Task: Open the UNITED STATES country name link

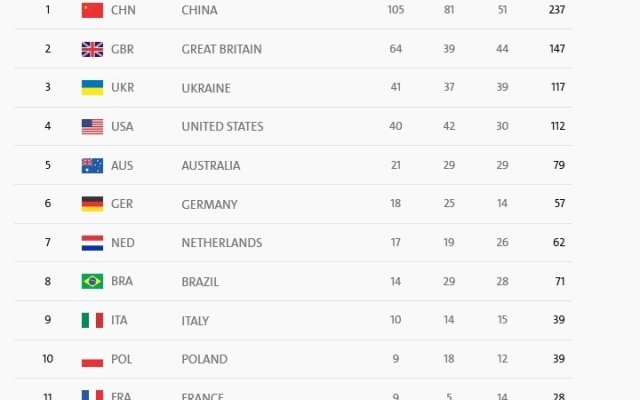Action: 222,127
